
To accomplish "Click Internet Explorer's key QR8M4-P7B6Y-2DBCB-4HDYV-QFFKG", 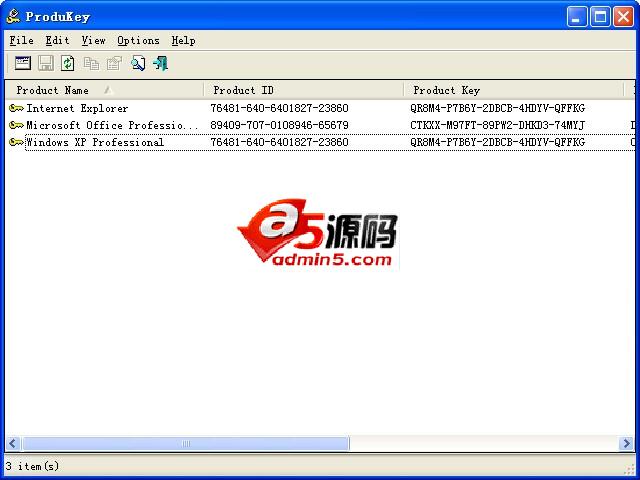I will pos(498,108).
